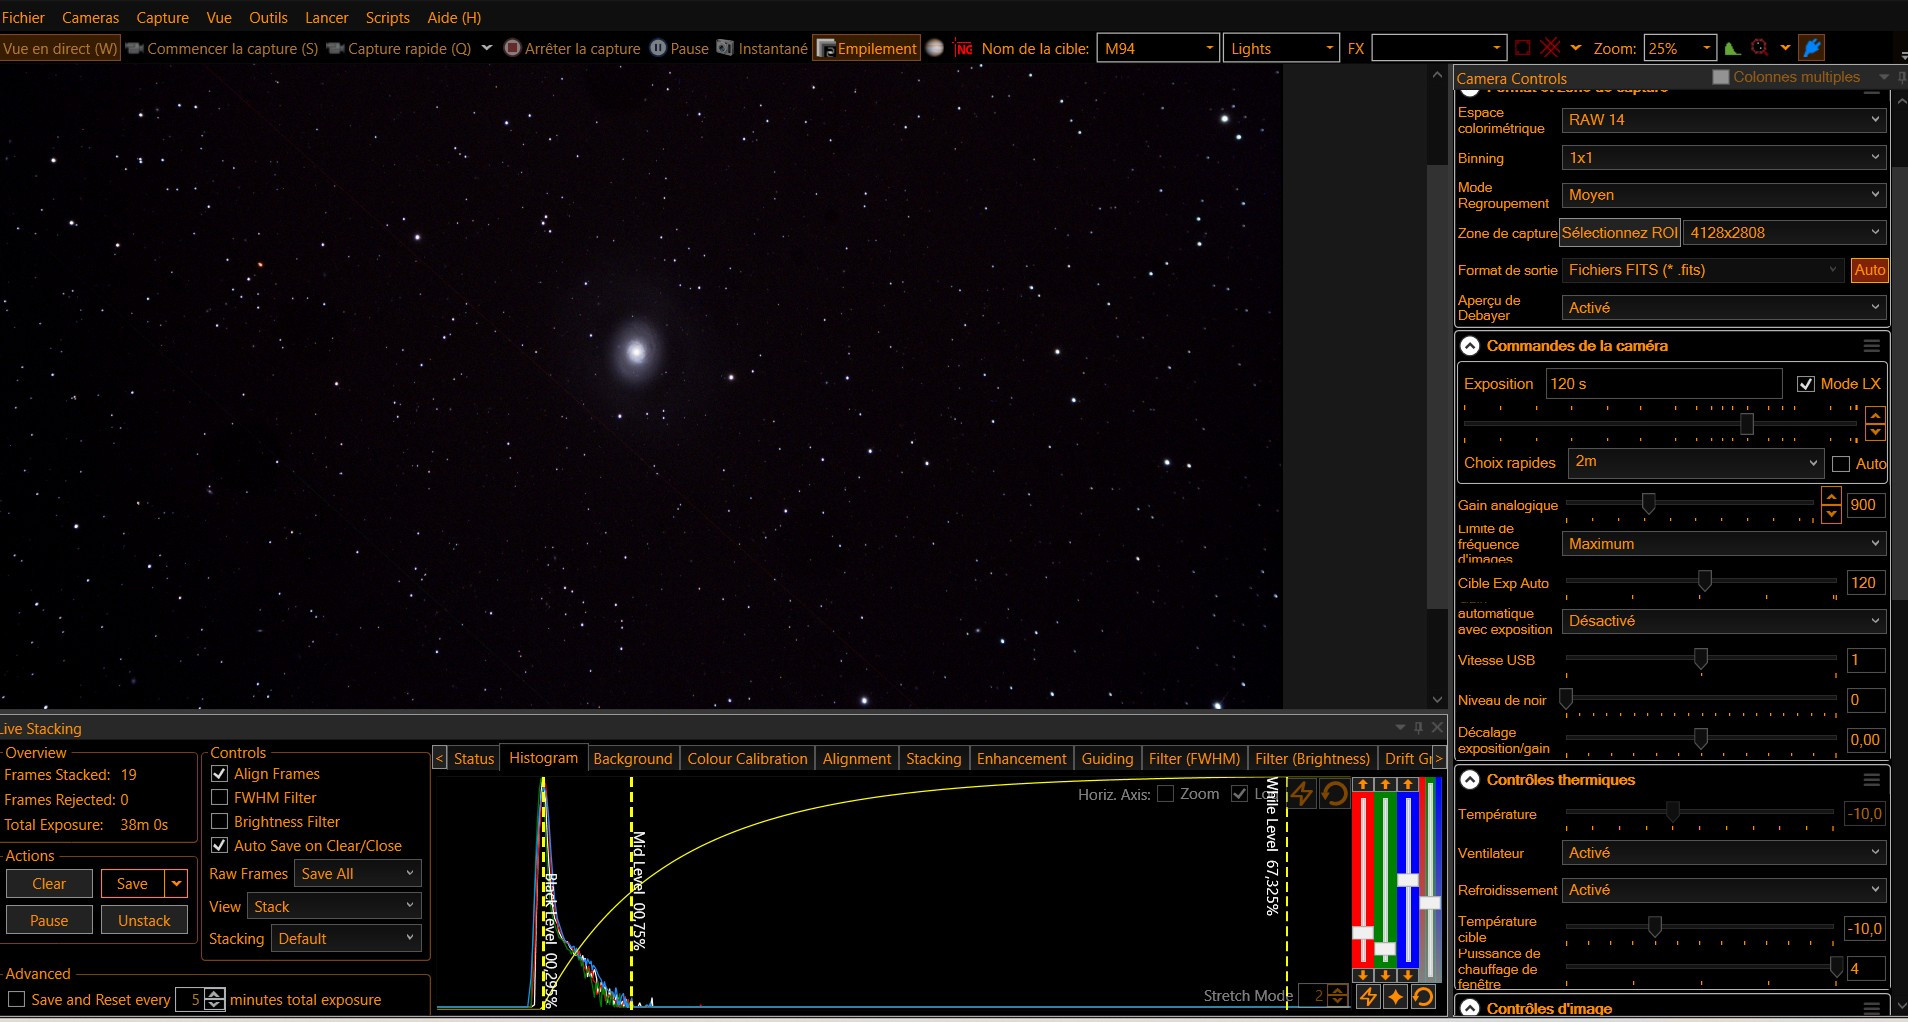Open the Binning 1x1 dropdown
Screen dimensions: 1908x1022
(x=1724, y=158)
